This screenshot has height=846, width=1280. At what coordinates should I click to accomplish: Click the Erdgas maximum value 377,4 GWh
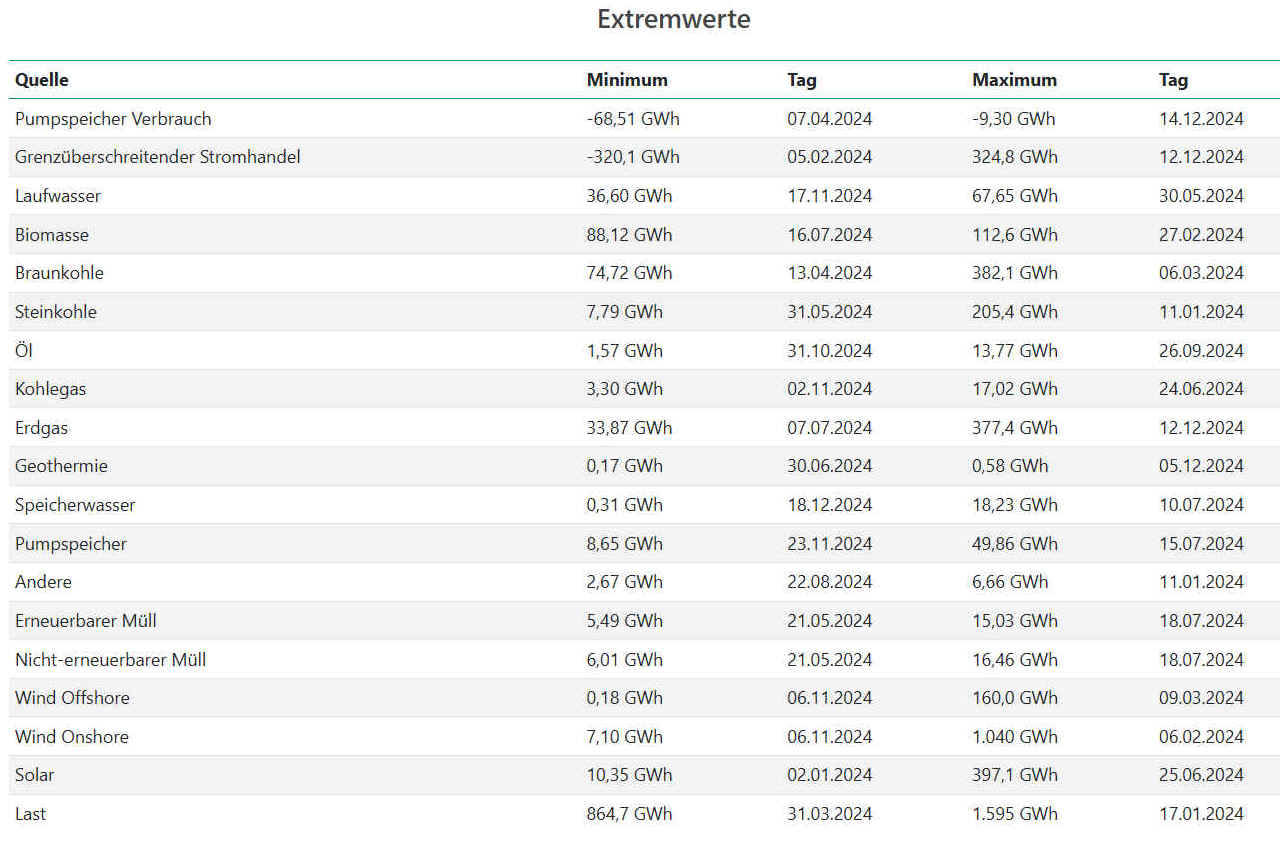point(1015,428)
